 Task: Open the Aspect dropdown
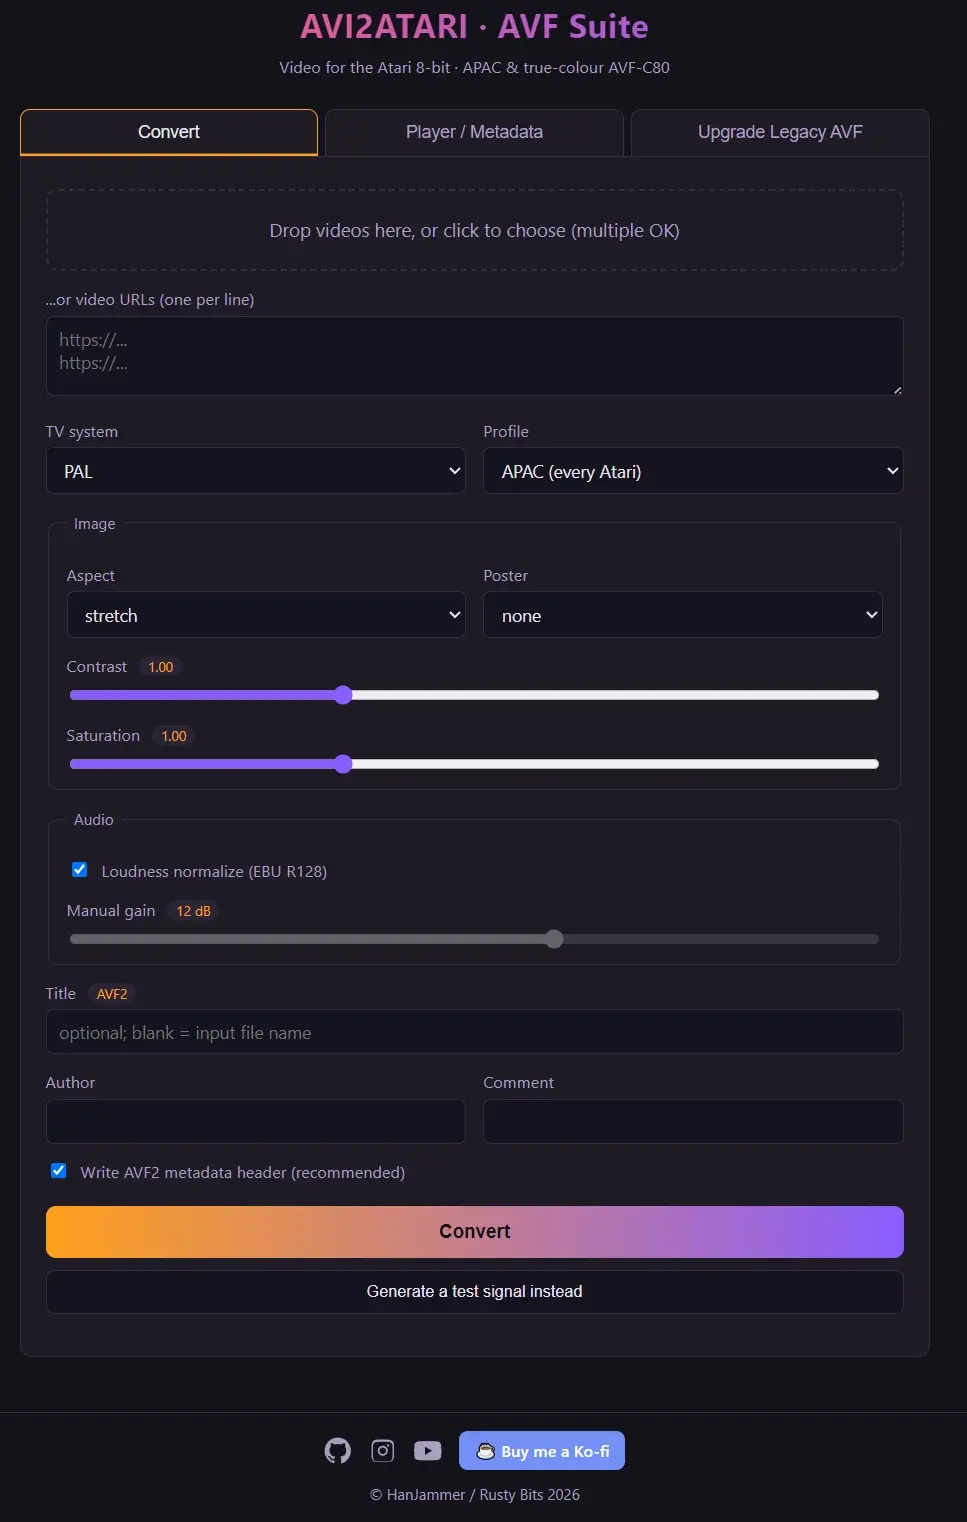266,615
